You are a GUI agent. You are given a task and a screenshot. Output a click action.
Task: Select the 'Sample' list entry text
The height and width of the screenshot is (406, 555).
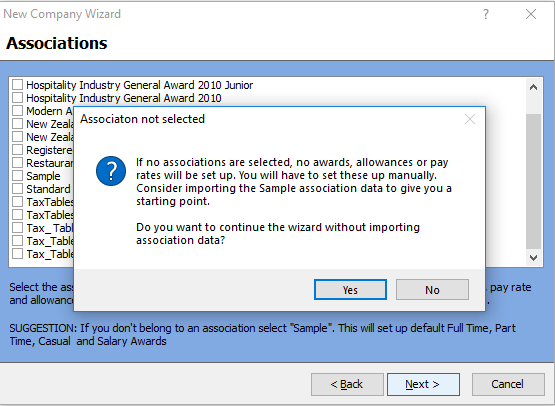click(x=43, y=176)
